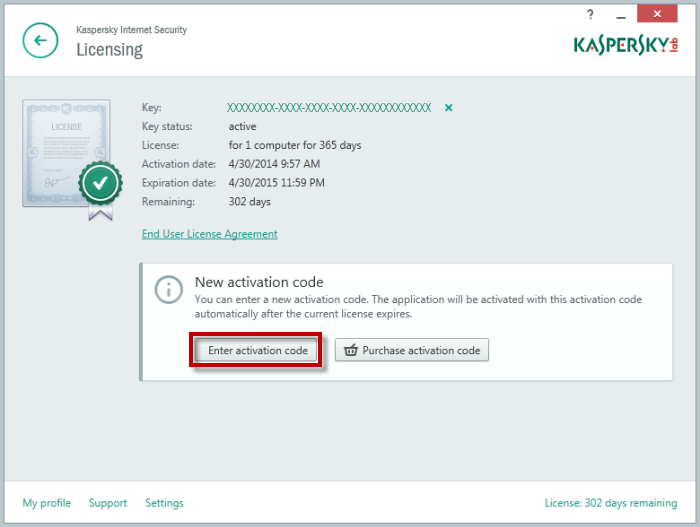The width and height of the screenshot is (700, 527).
Task: Click the 'New activation code' heading
Action: (259, 282)
